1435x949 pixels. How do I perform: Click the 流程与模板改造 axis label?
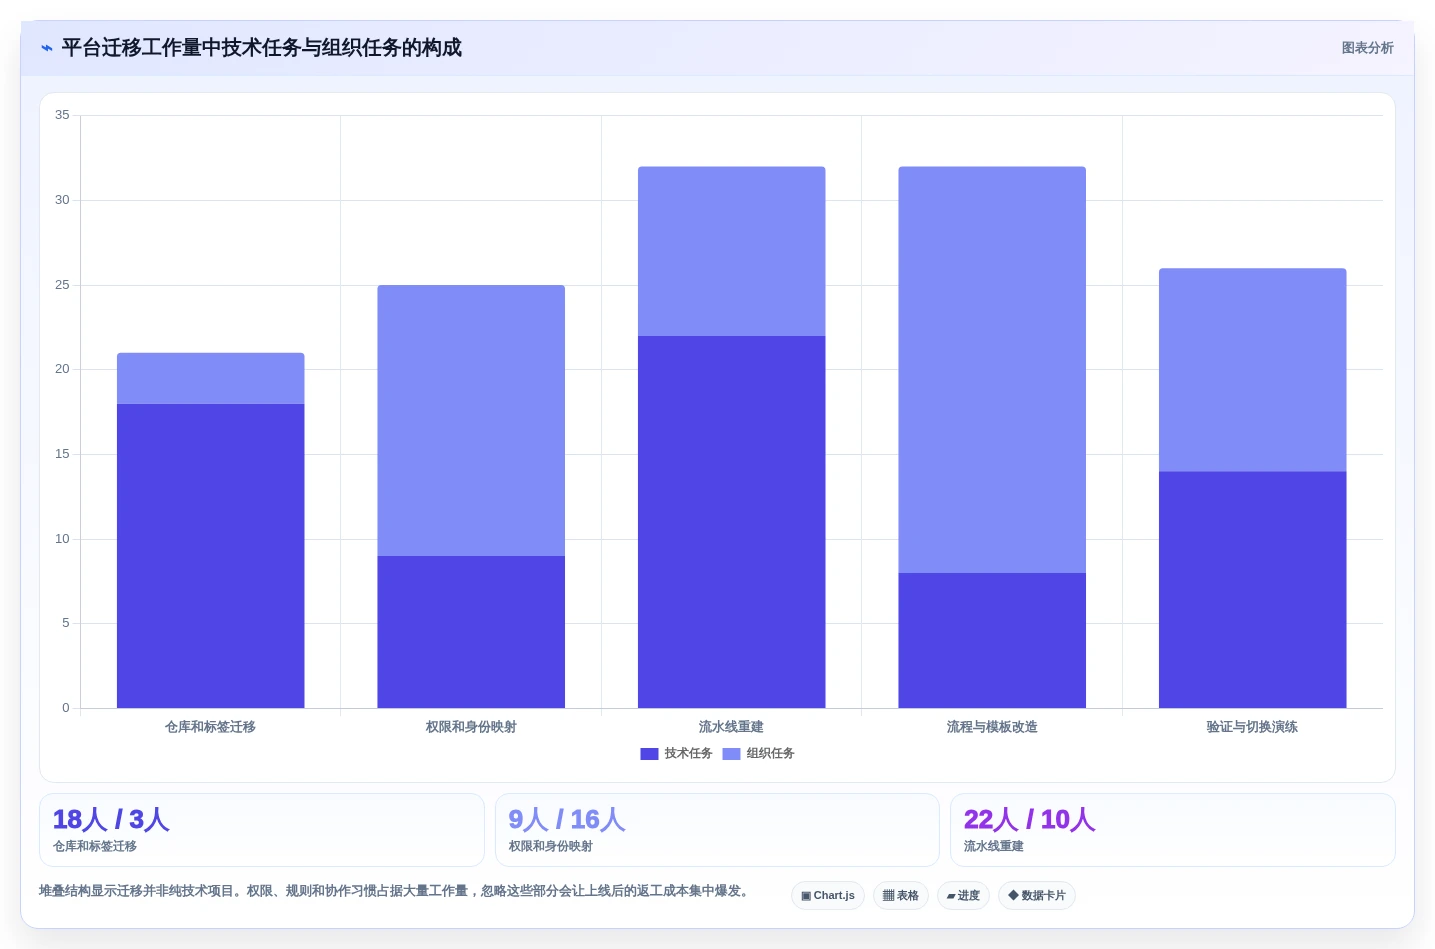click(x=992, y=727)
